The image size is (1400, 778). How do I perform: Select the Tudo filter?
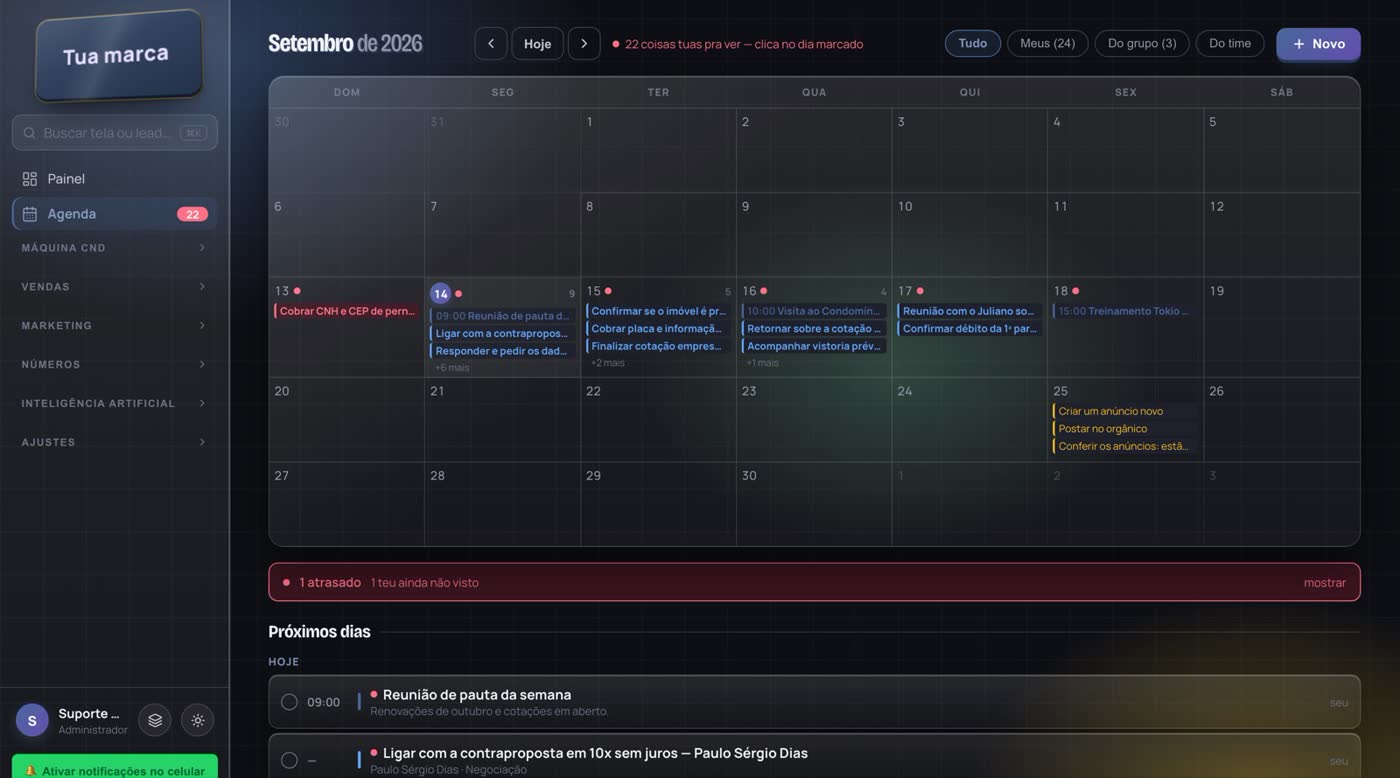(973, 43)
